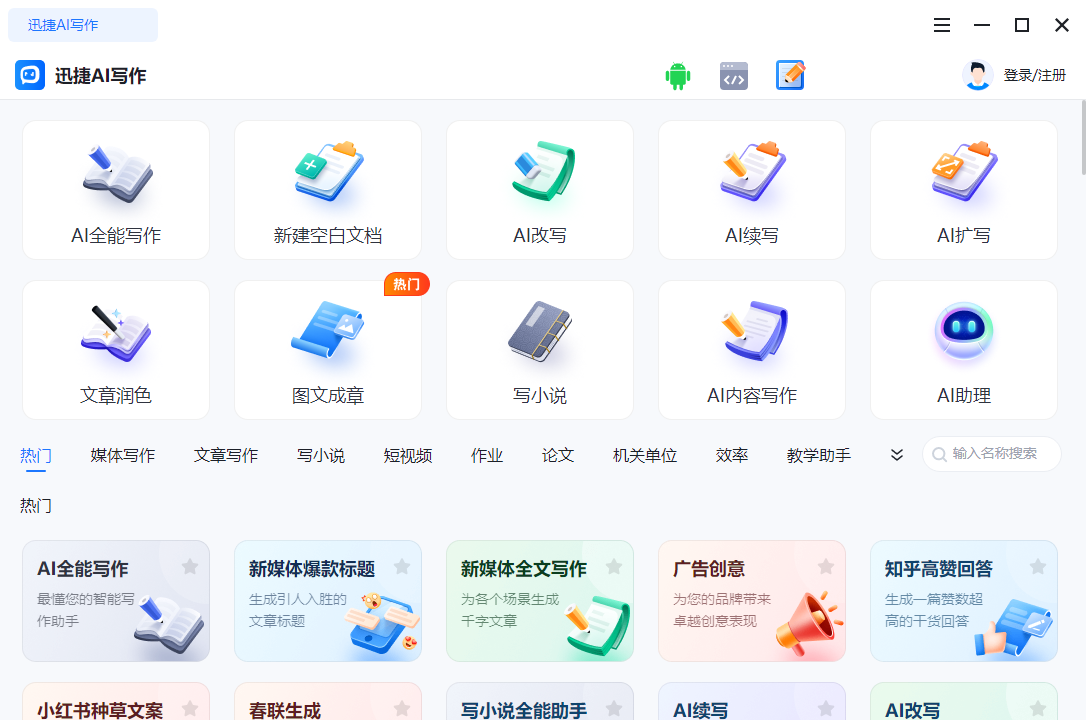Screen dimensions: 1086x720
Task: Switch to the 媒体写作 category tab
Action: (x=122, y=454)
